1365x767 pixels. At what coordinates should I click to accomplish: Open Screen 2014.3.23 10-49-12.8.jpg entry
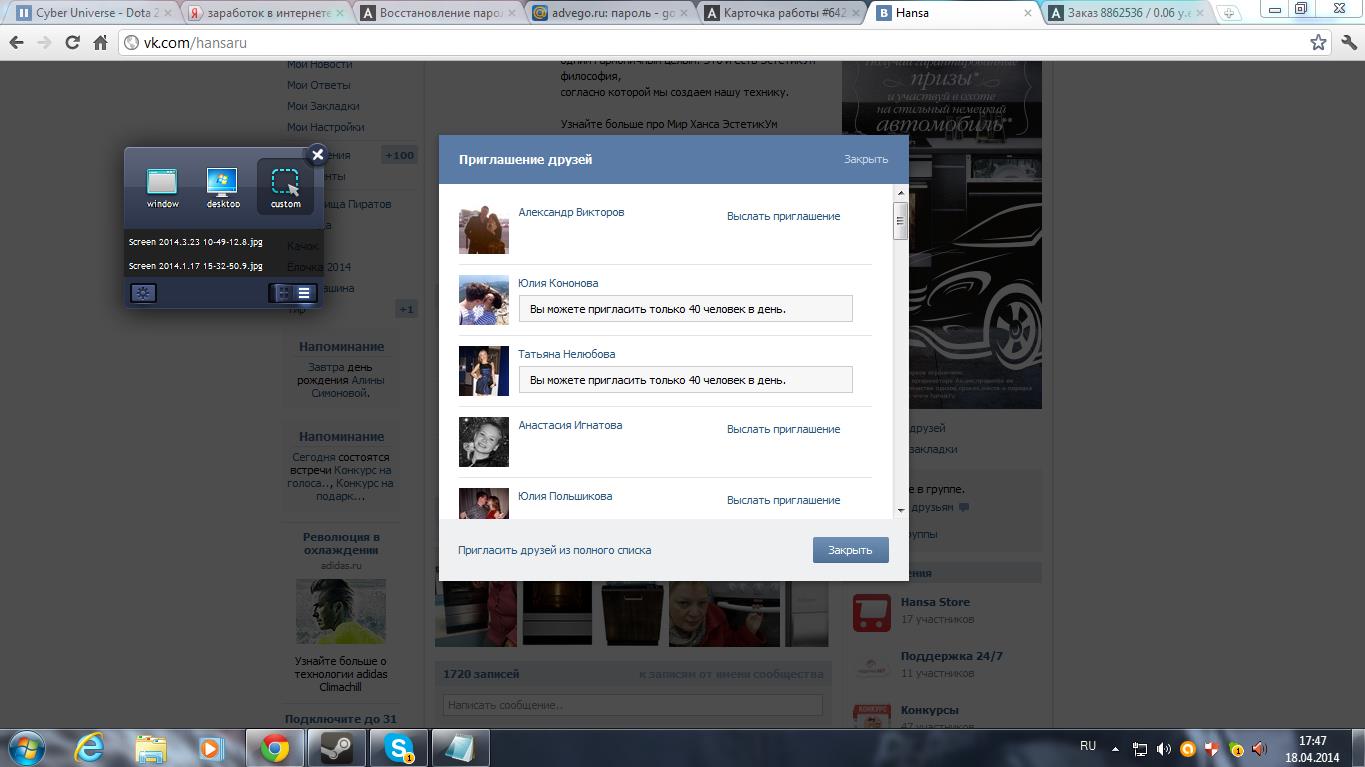(196, 242)
